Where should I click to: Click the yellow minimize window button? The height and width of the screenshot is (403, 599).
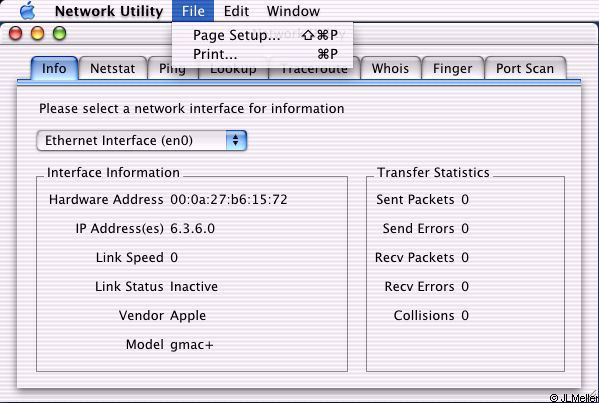[x=37, y=33]
